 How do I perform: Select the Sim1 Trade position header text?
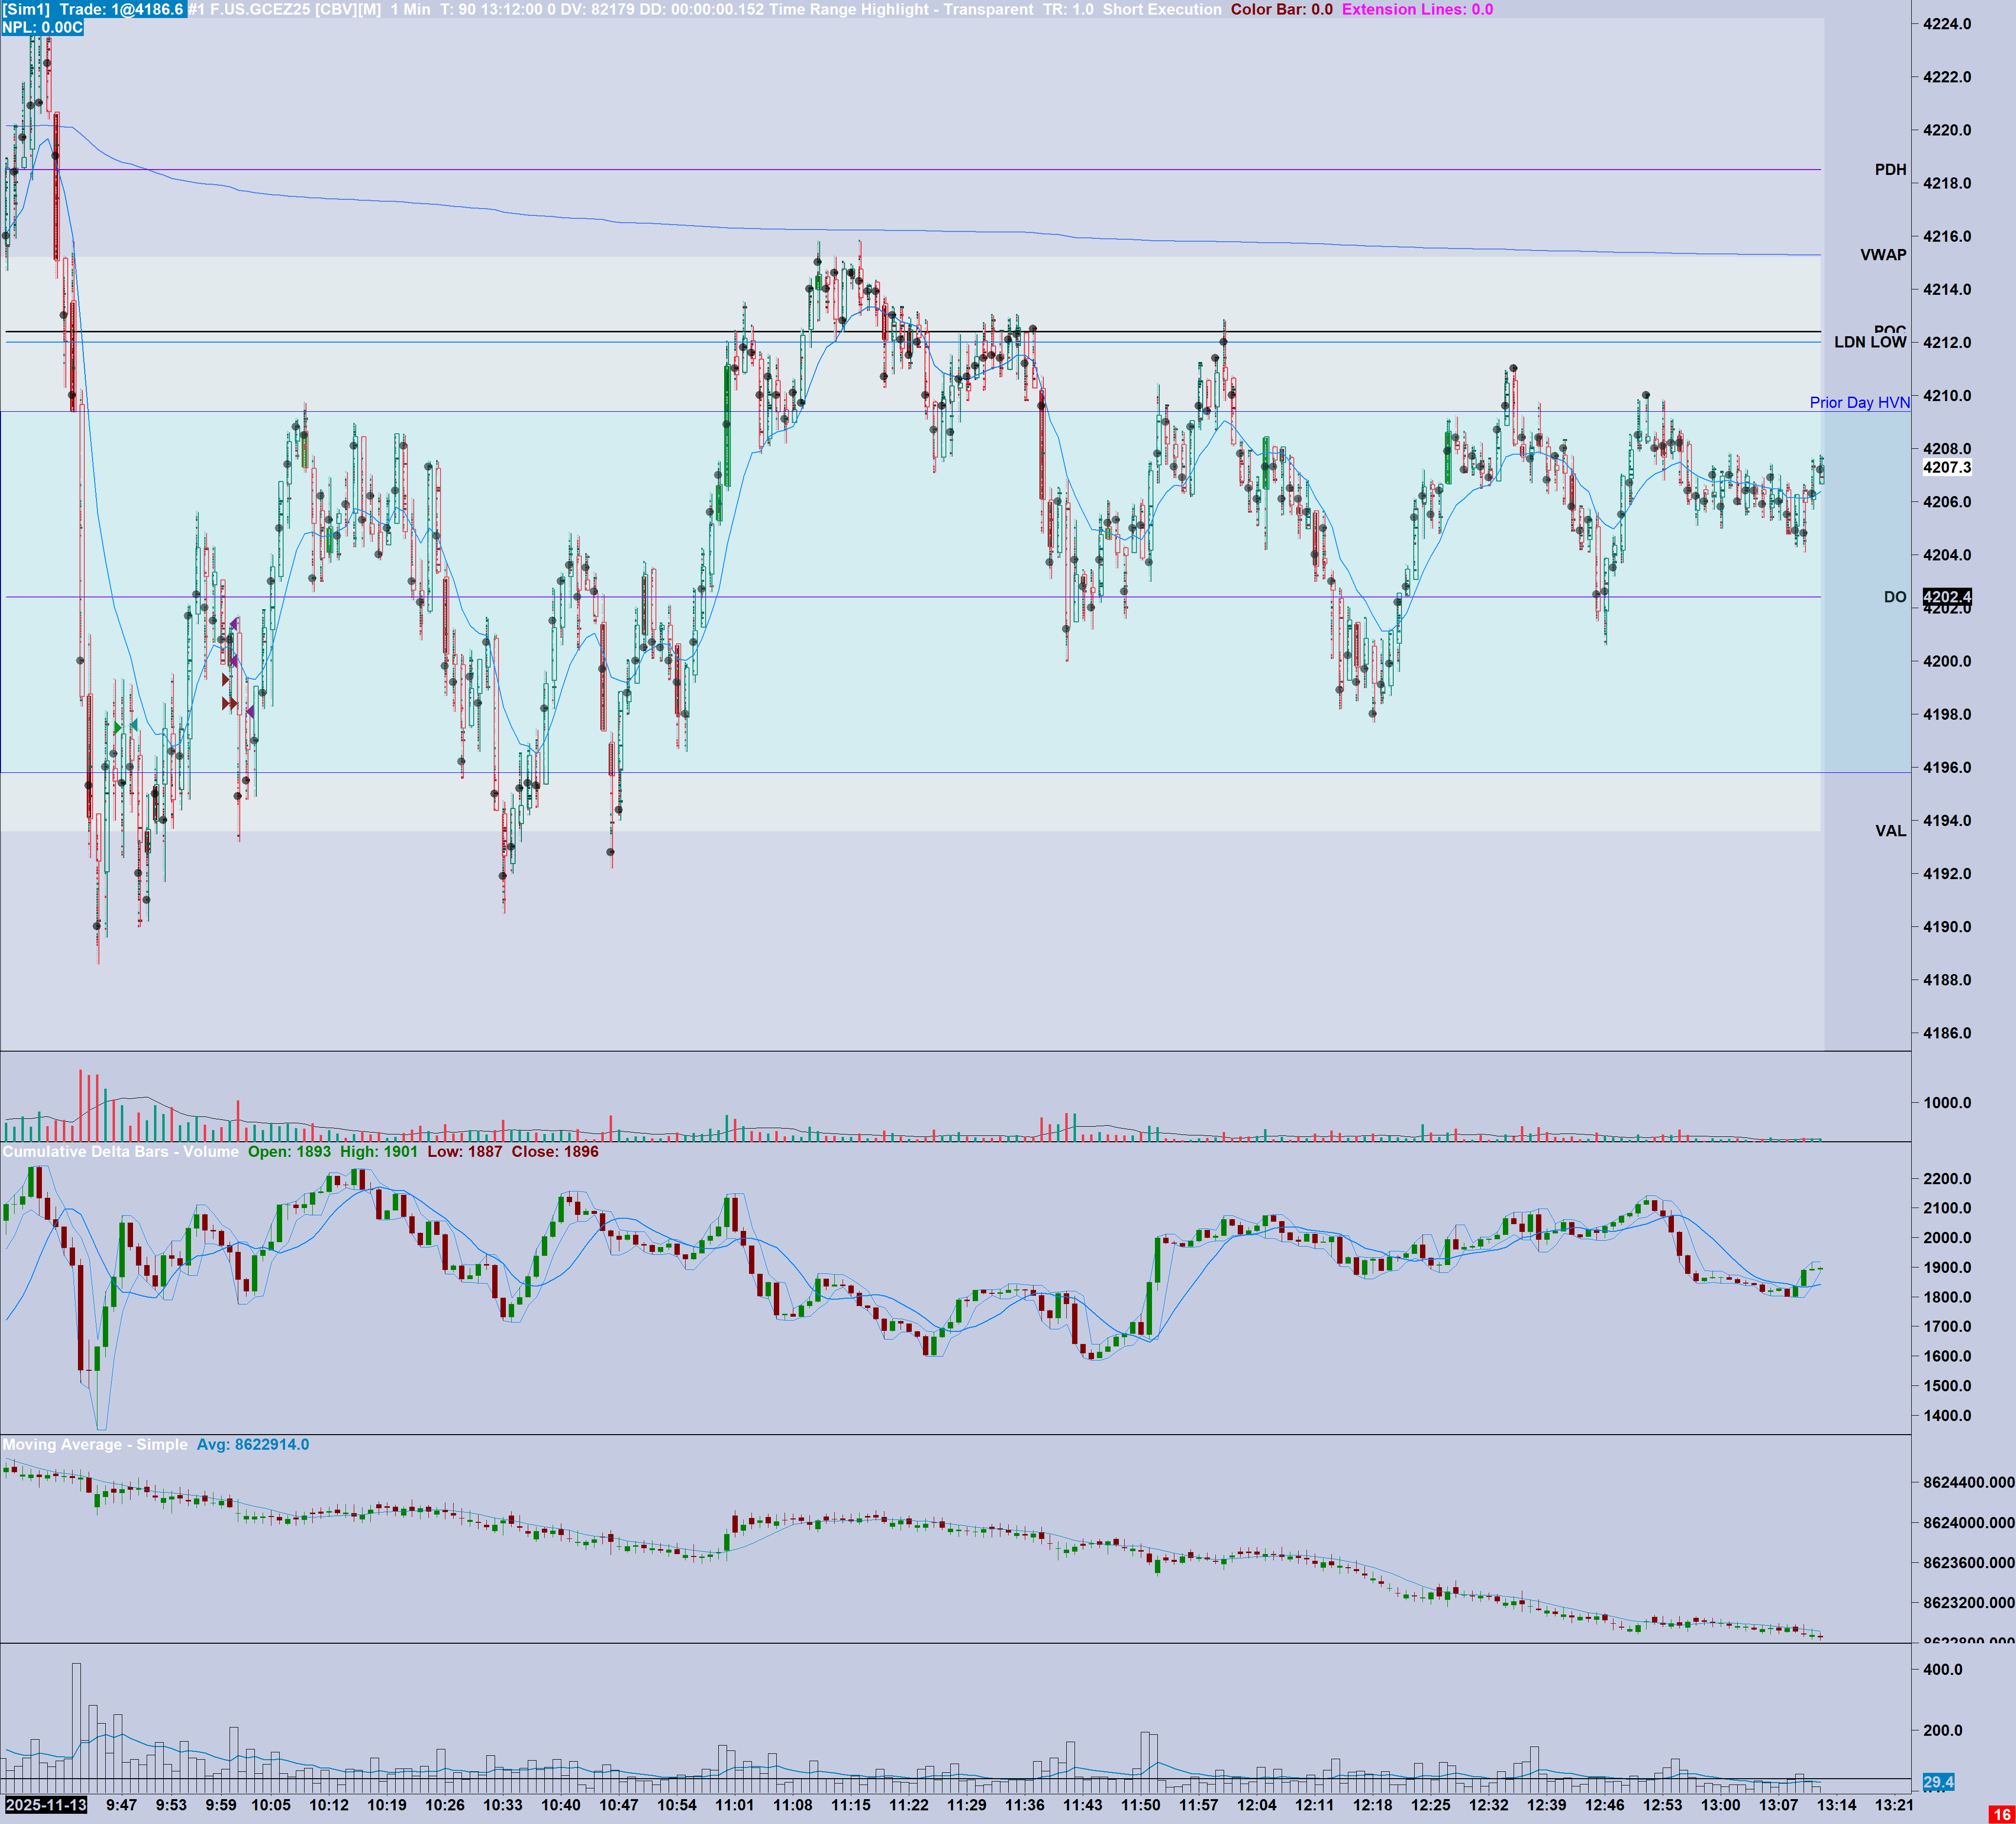[93, 9]
